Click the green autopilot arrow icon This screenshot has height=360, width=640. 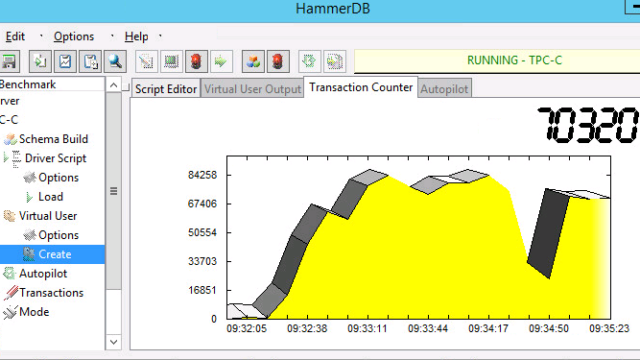[309, 62]
